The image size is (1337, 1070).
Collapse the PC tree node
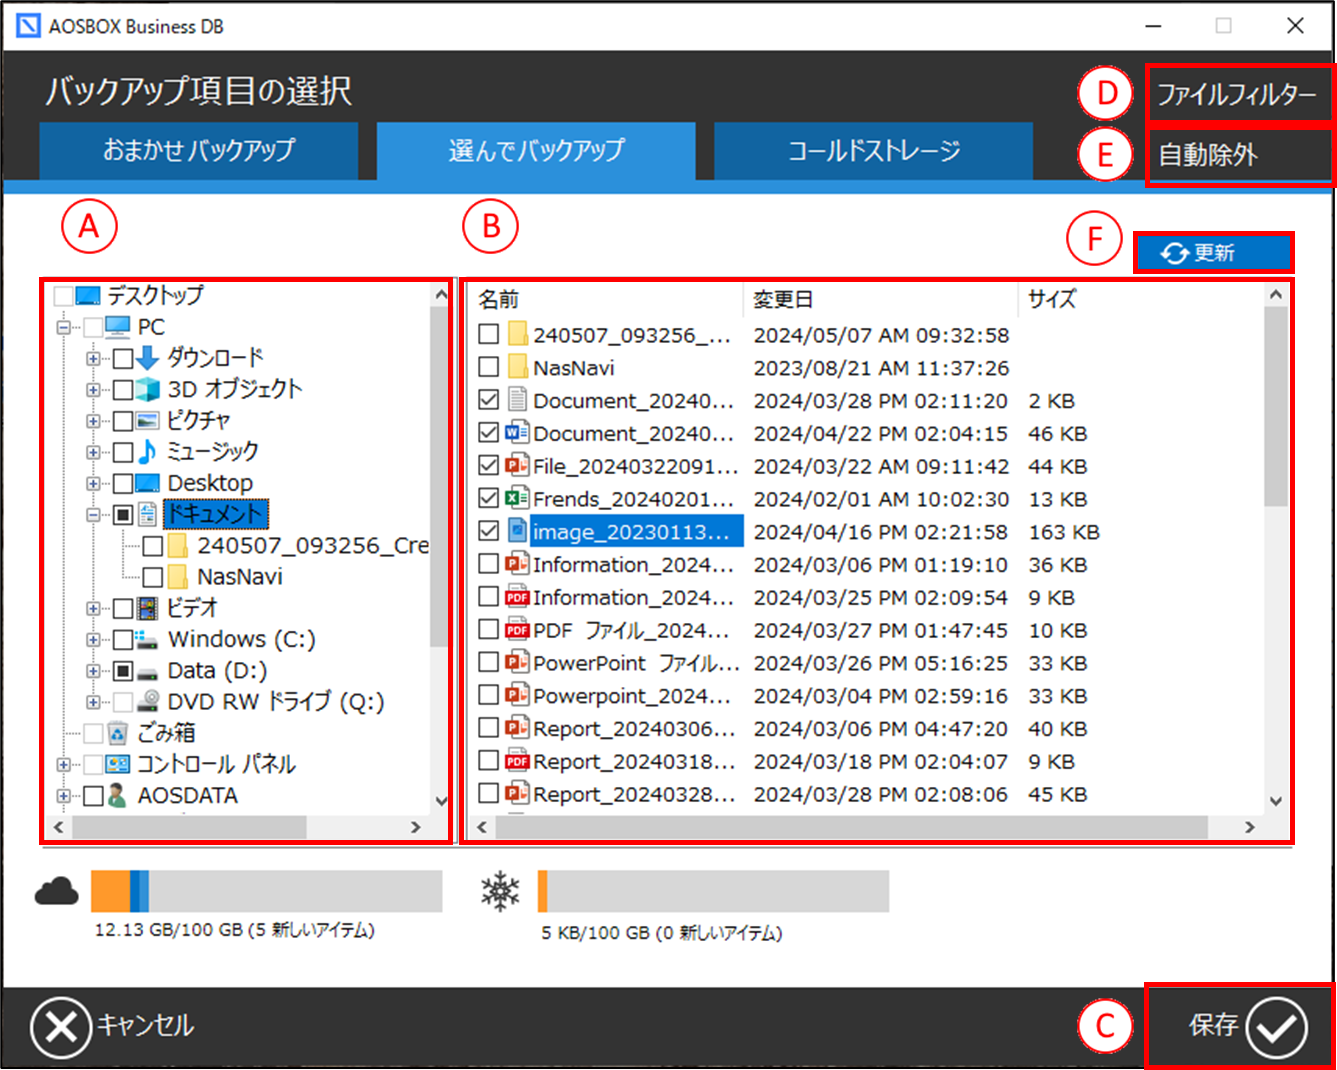click(x=63, y=327)
